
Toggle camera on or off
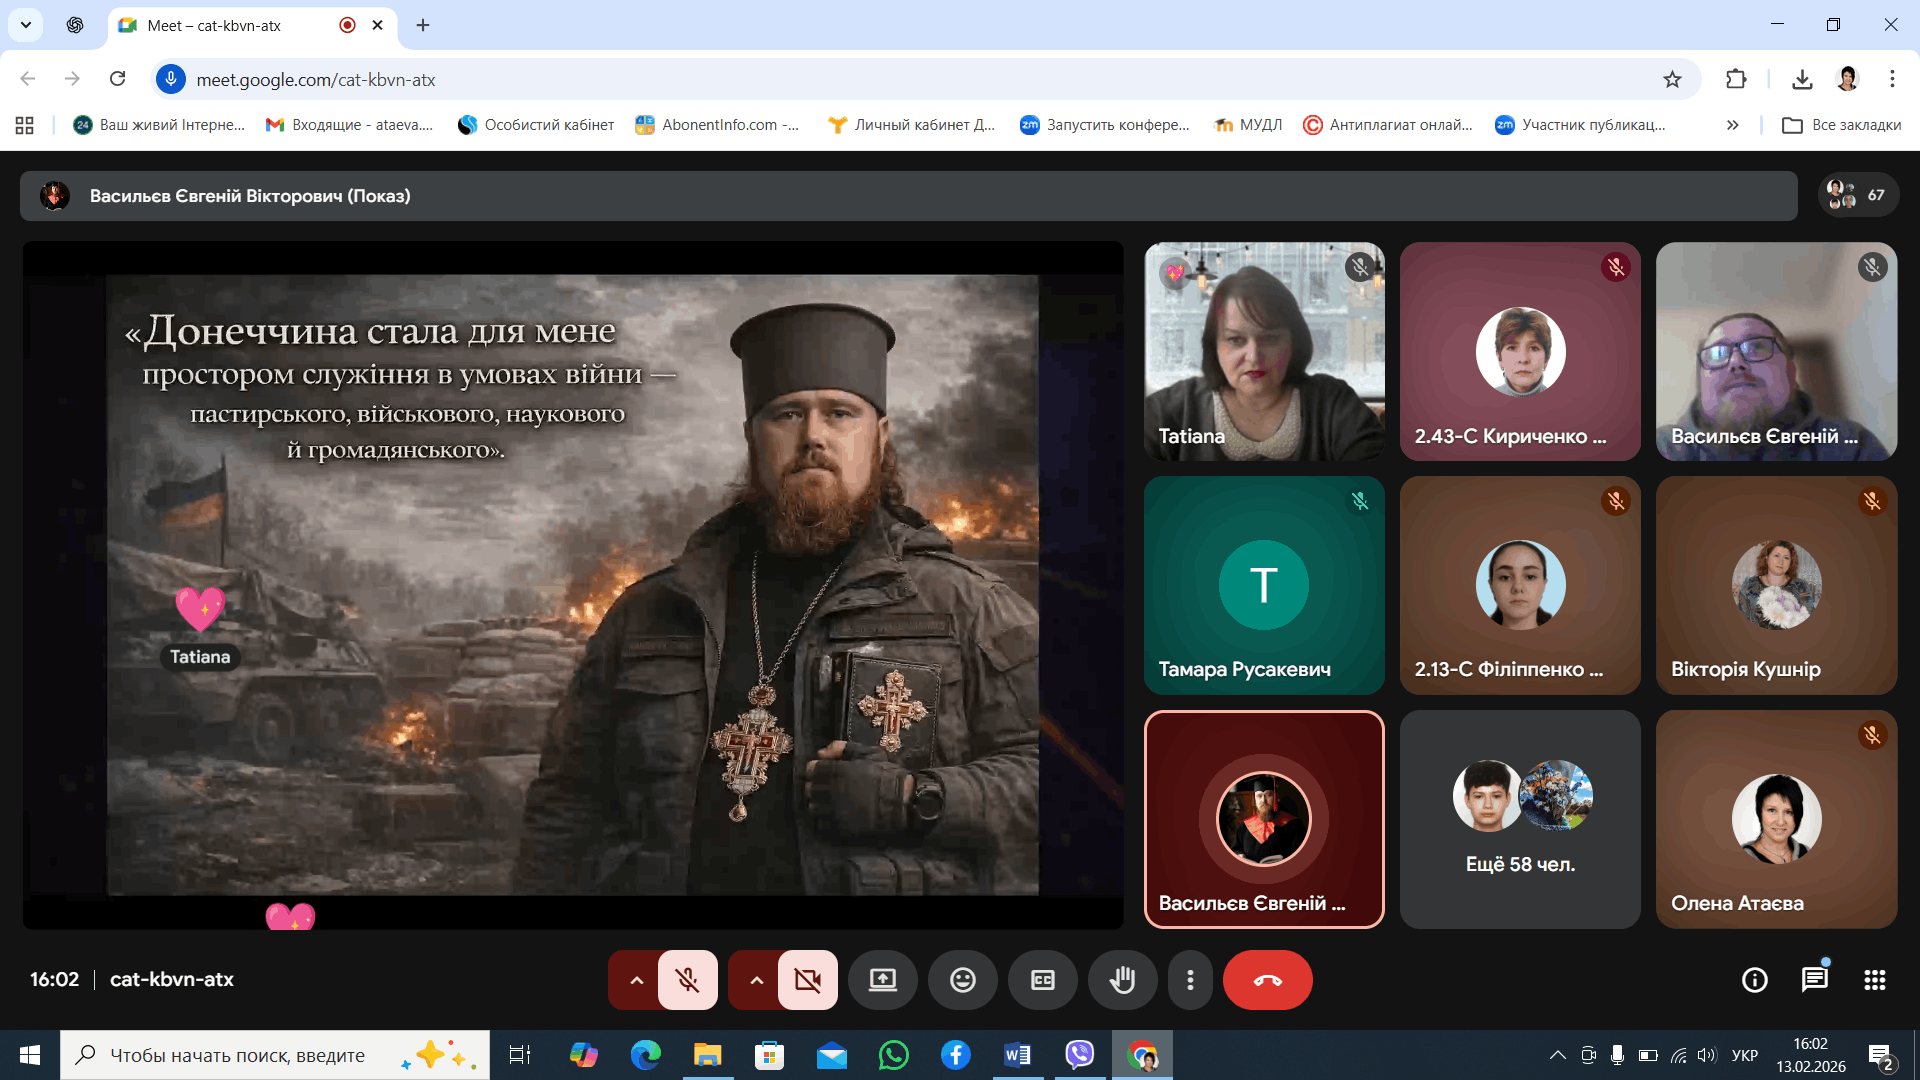pyautogui.click(x=807, y=980)
